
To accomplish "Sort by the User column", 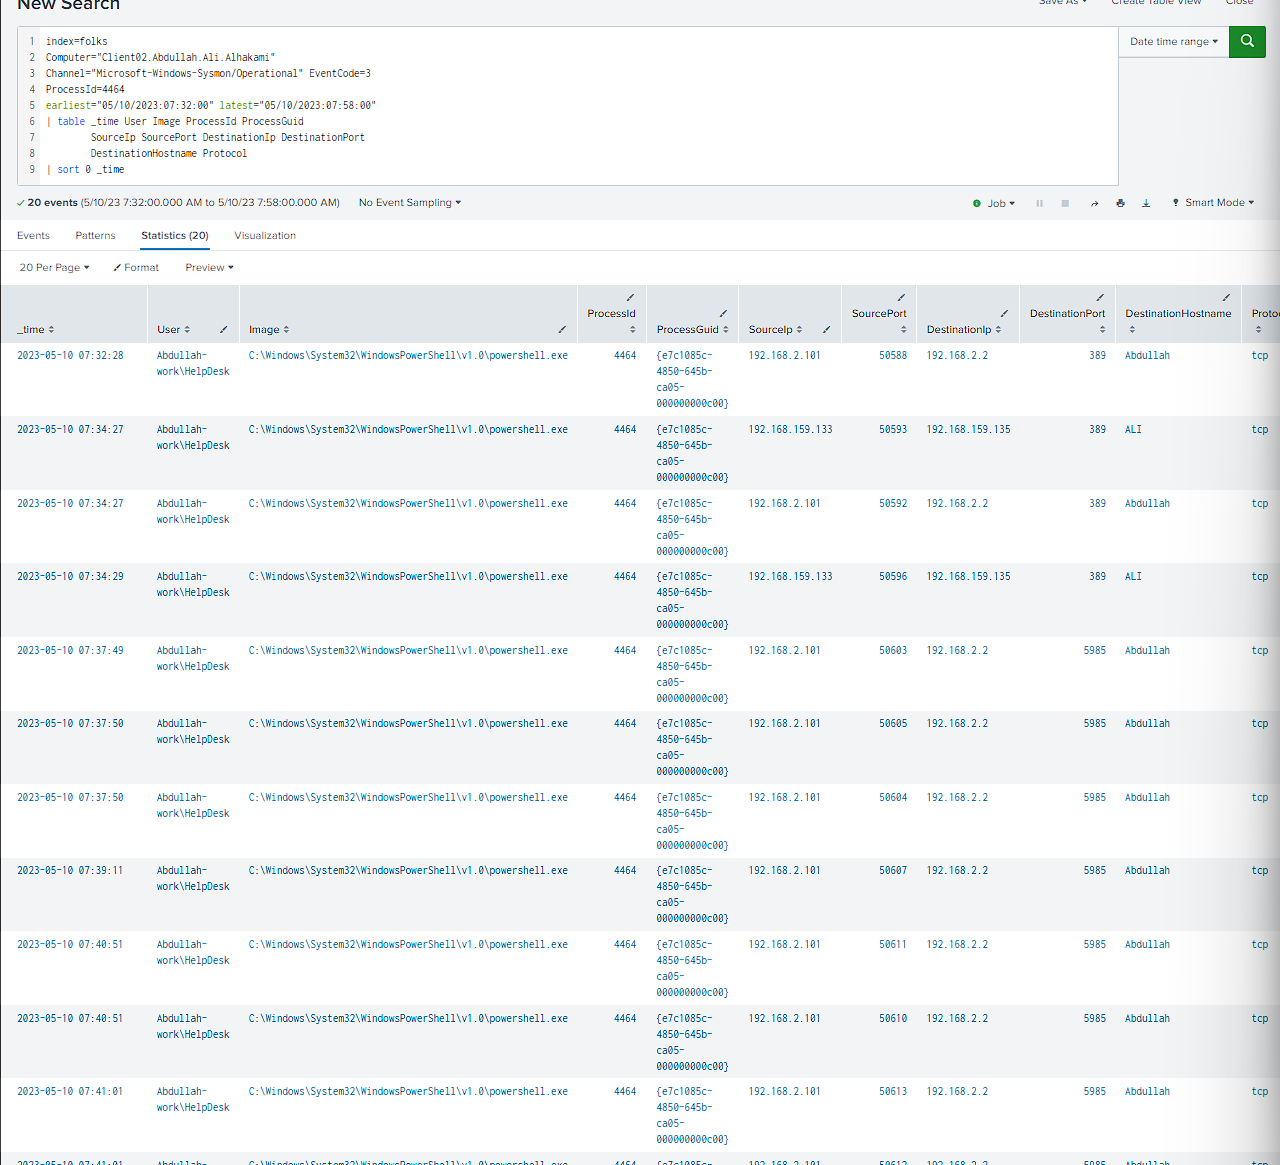I will [x=173, y=329].
